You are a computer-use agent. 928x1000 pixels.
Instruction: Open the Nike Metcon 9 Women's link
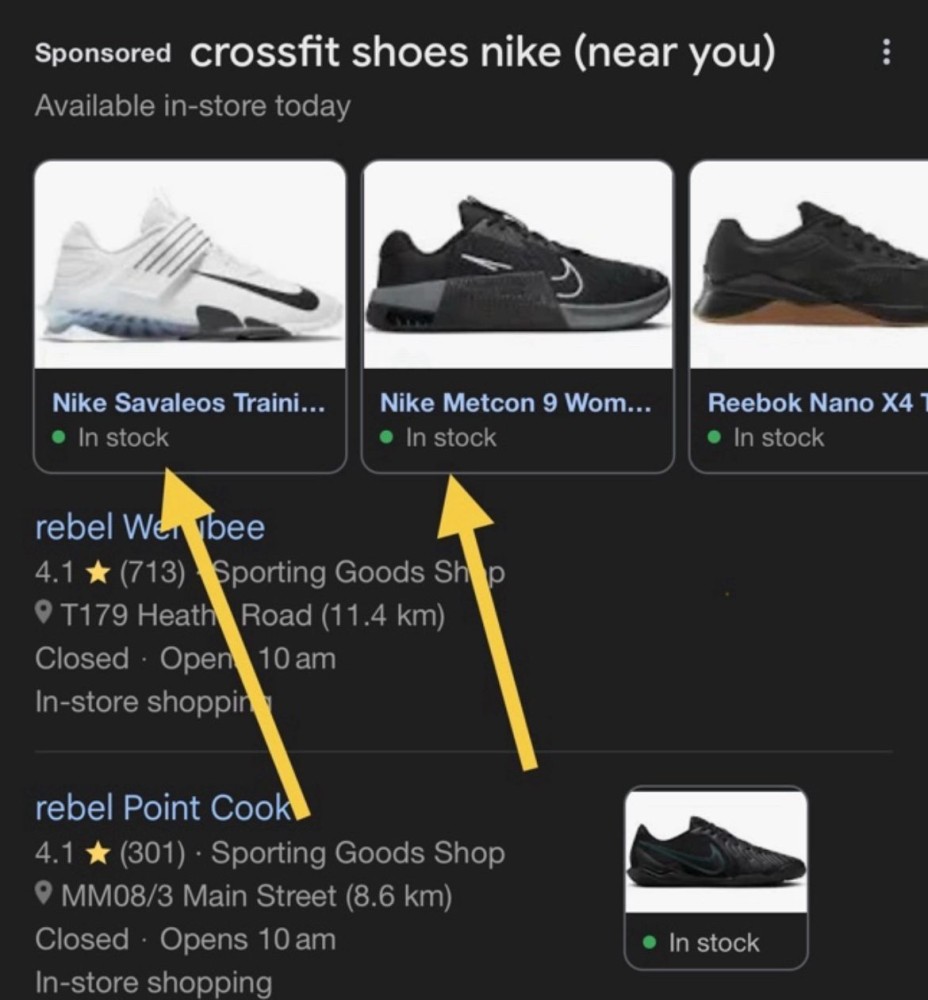[515, 403]
